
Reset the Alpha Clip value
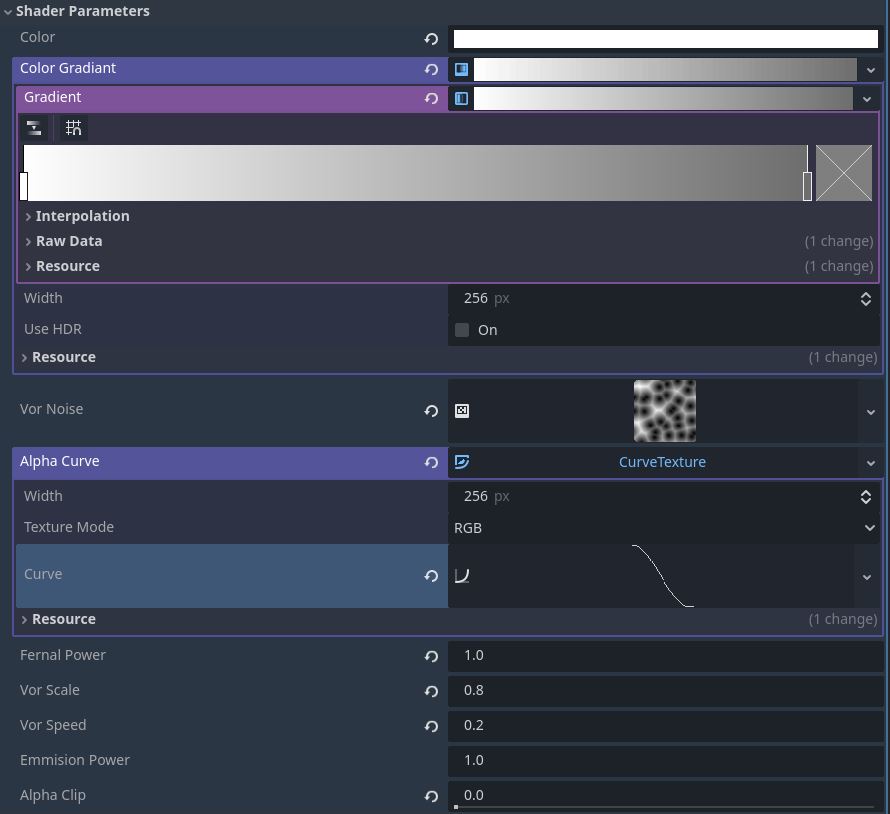click(431, 796)
